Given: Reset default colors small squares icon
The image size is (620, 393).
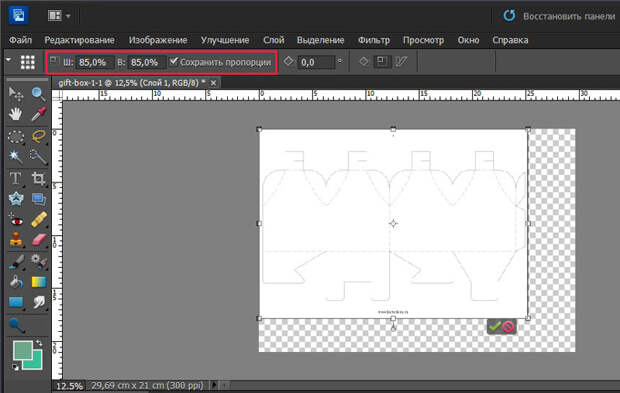Looking at the screenshot, I should (15, 367).
